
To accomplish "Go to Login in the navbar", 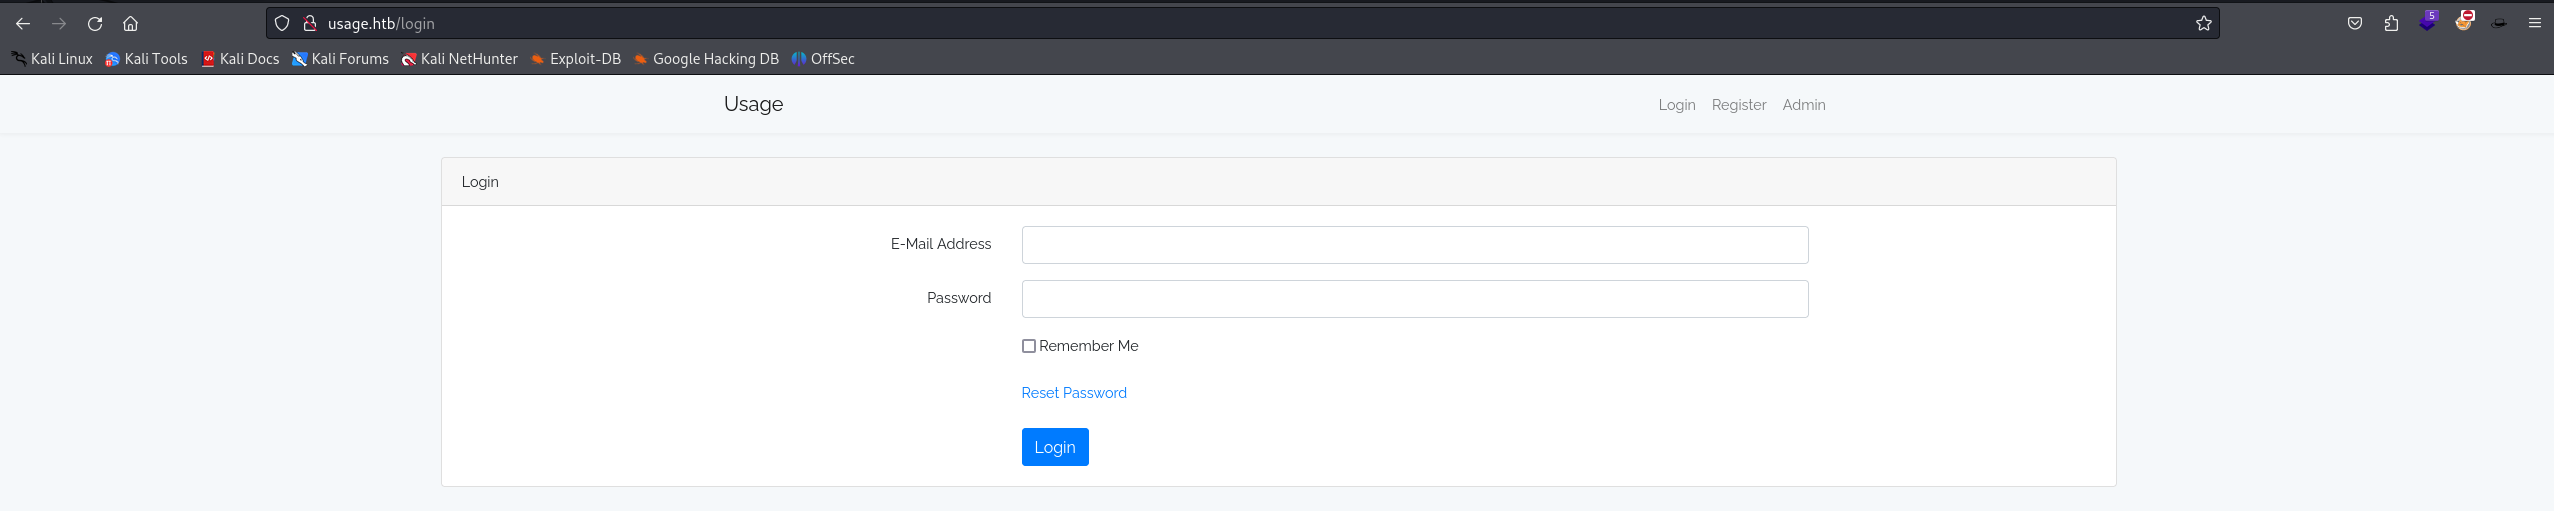I will (1676, 105).
